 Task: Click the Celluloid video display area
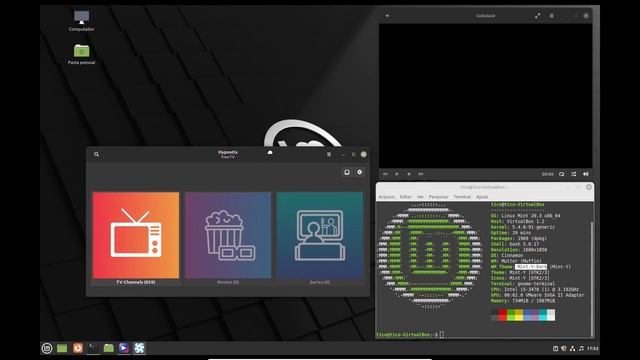click(x=485, y=96)
